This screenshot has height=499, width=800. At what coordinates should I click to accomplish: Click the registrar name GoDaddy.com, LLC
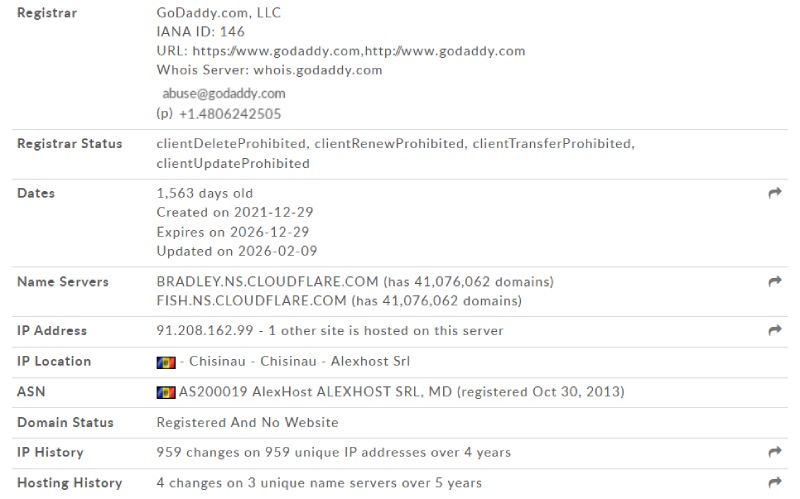pyautogui.click(x=216, y=13)
